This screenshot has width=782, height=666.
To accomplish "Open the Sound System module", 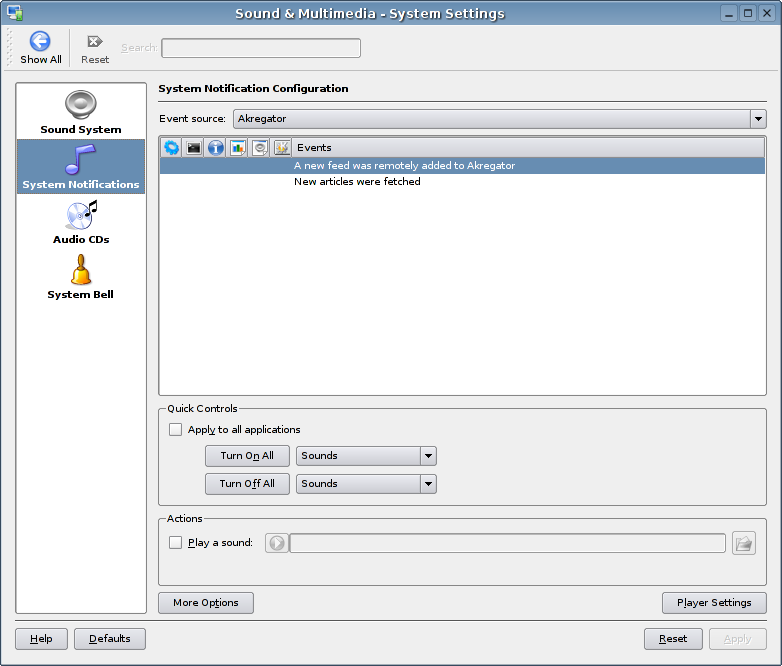I will click(81, 112).
